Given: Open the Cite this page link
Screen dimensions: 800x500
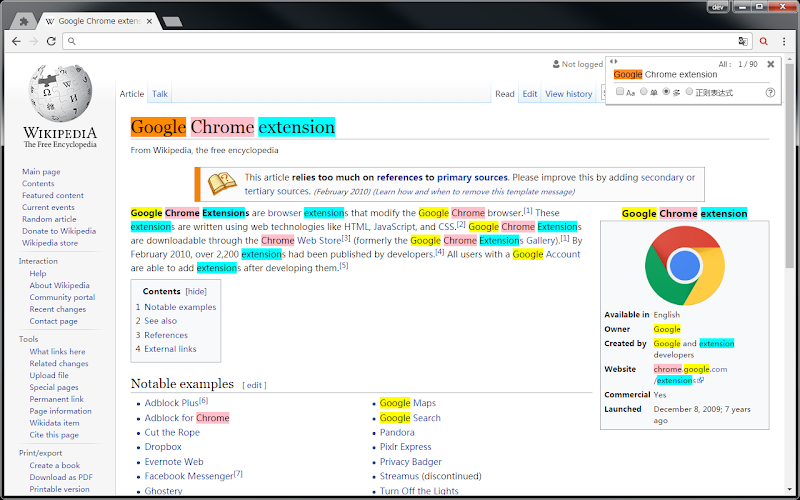Looking at the screenshot, I should click(x=54, y=435).
